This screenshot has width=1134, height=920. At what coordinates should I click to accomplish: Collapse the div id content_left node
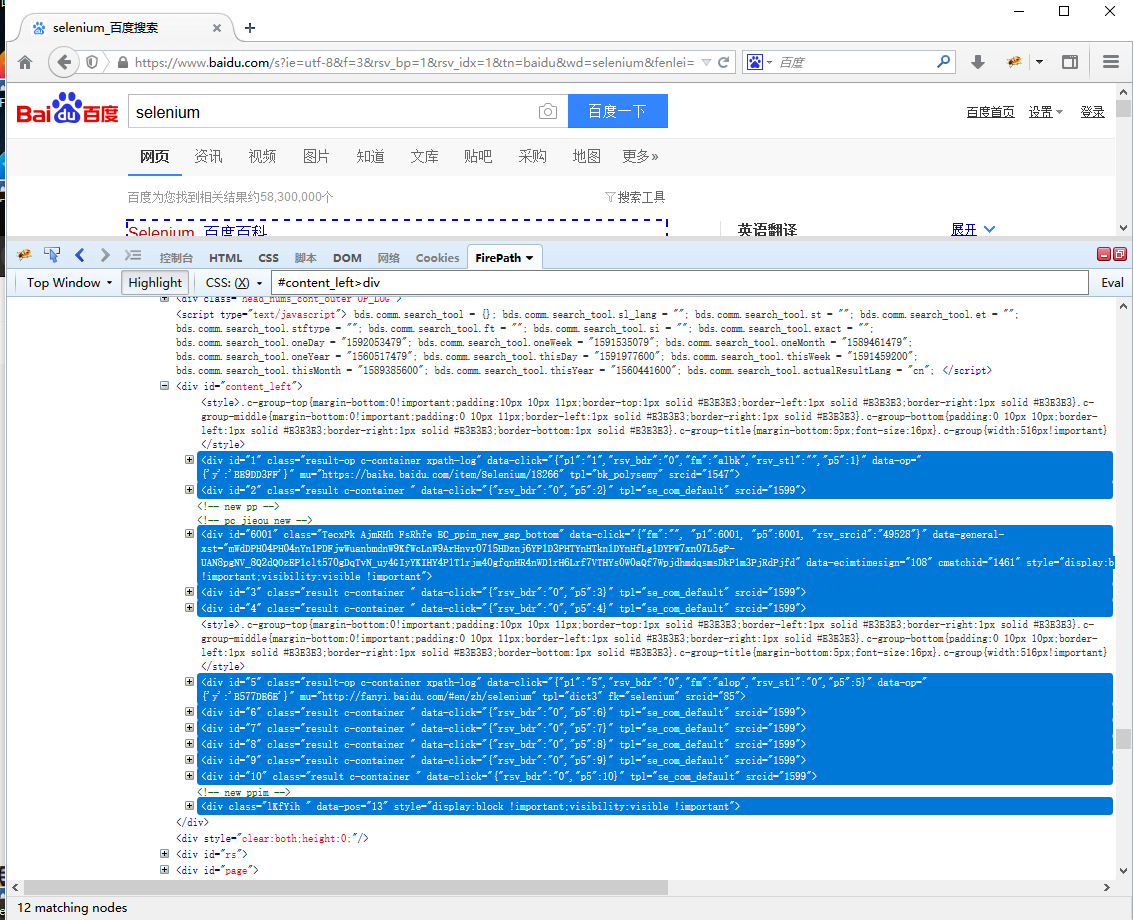pos(164,386)
